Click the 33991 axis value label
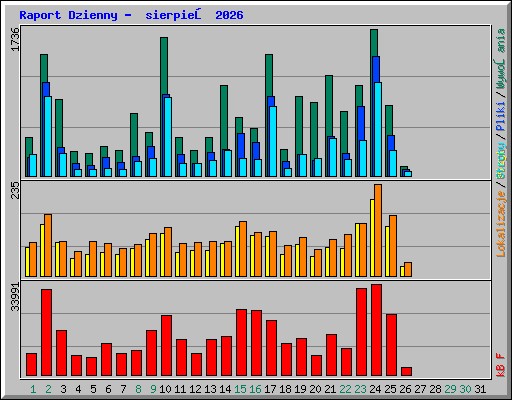 15,297
